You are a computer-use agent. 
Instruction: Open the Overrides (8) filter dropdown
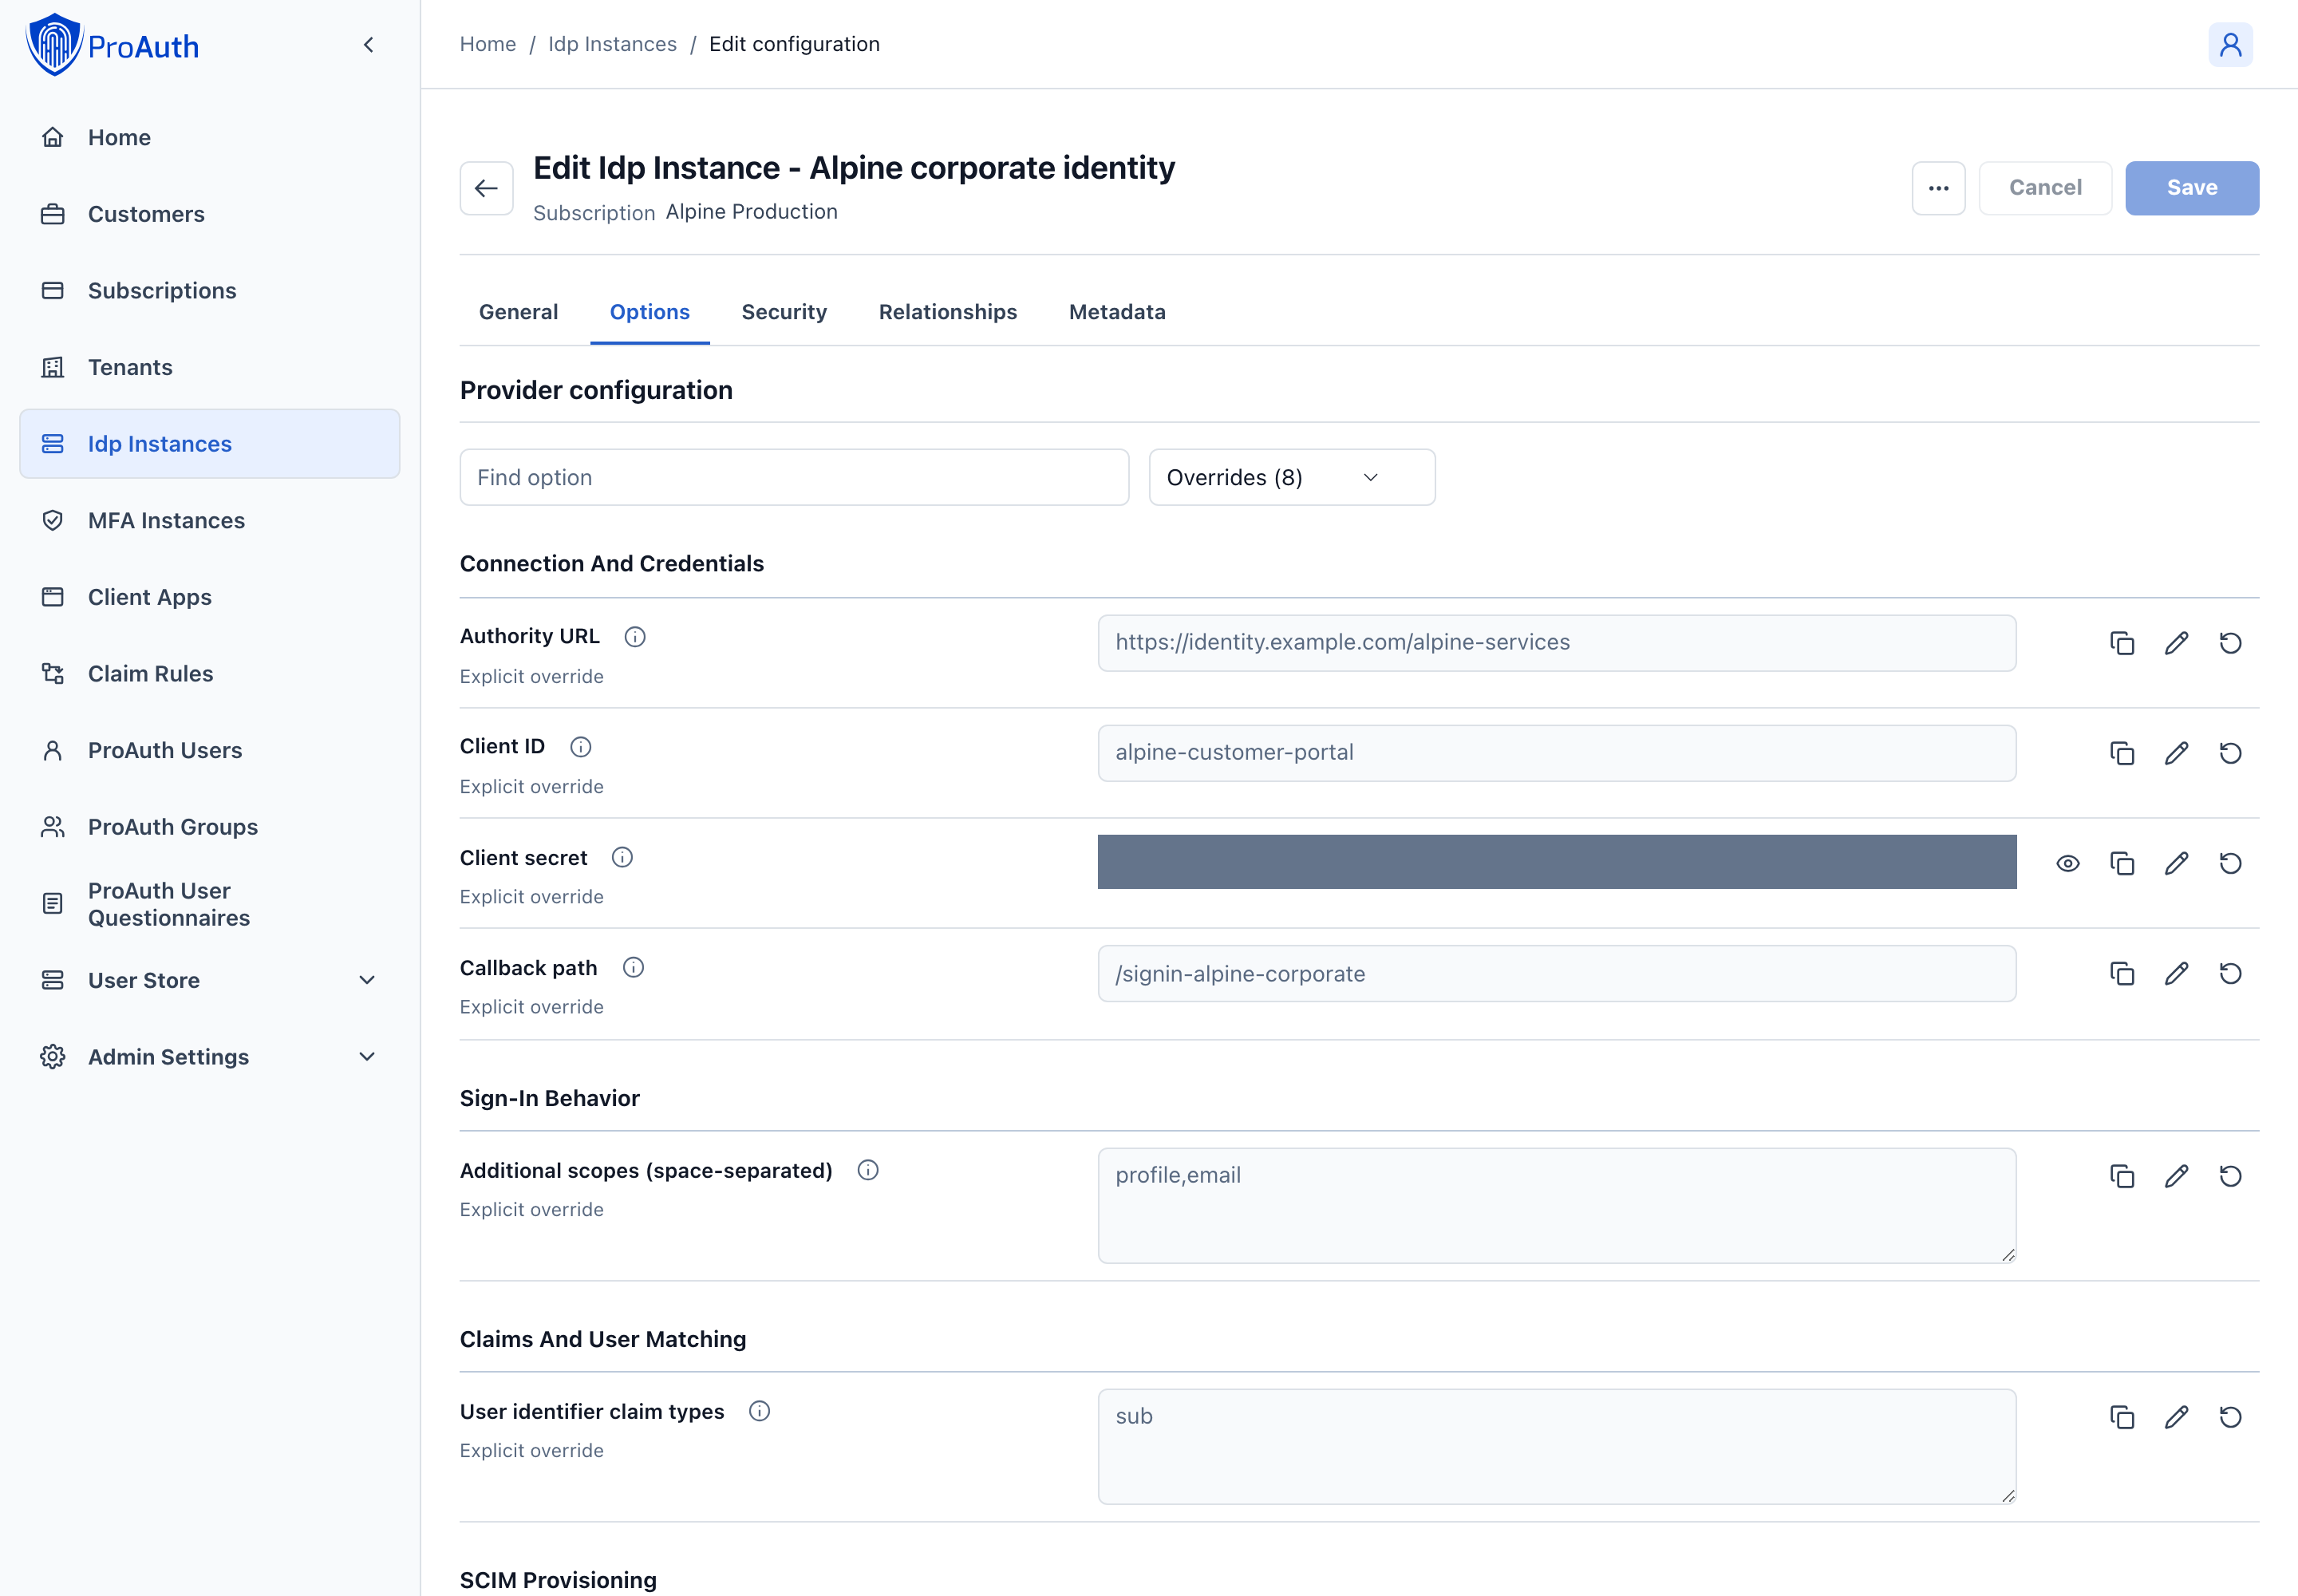tap(1292, 477)
